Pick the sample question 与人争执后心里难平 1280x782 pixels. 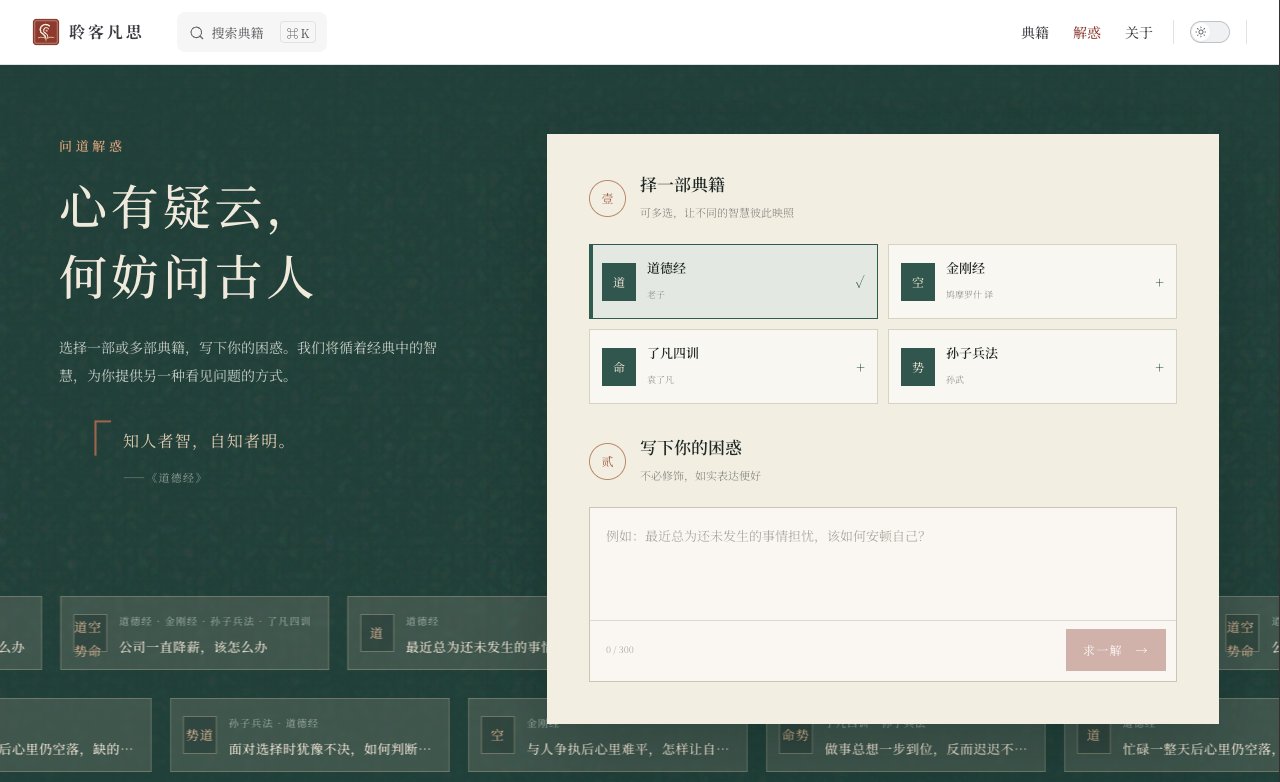point(606,735)
